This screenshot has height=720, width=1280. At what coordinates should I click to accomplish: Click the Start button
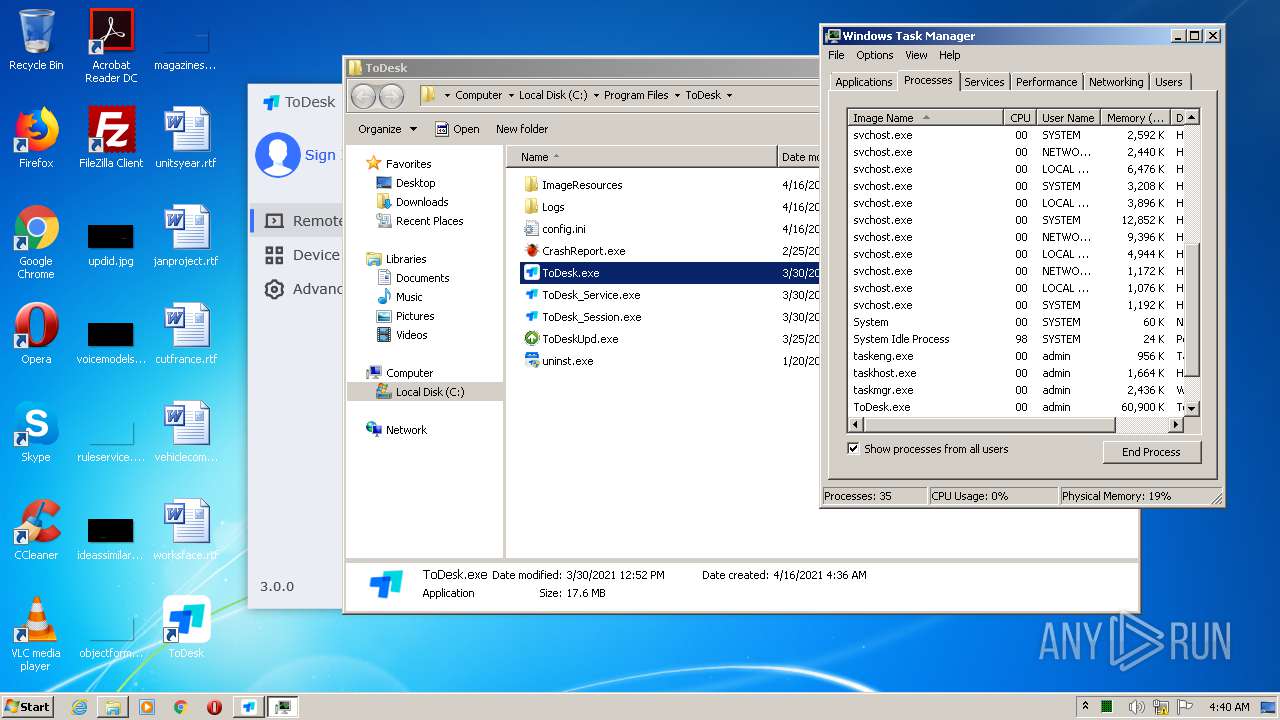[x=28, y=707]
